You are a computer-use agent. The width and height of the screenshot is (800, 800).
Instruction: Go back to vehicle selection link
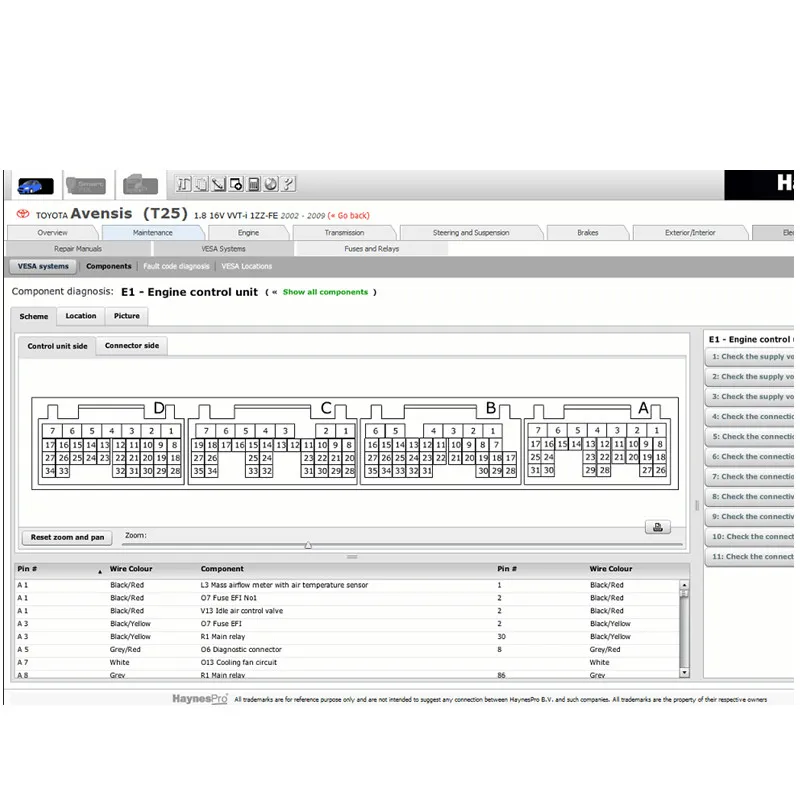coord(348,216)
